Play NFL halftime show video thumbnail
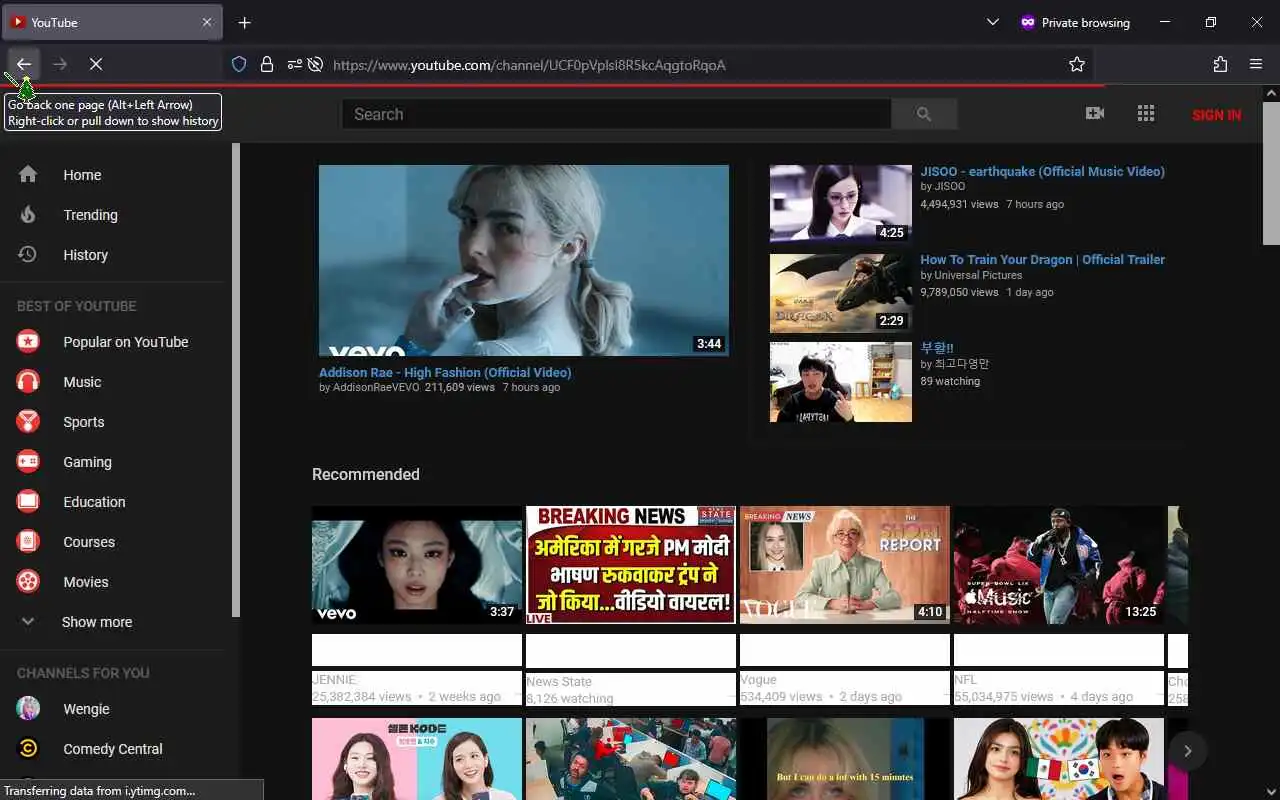The height and width of the screenshot is (800, 1280). coord(1059,565)
